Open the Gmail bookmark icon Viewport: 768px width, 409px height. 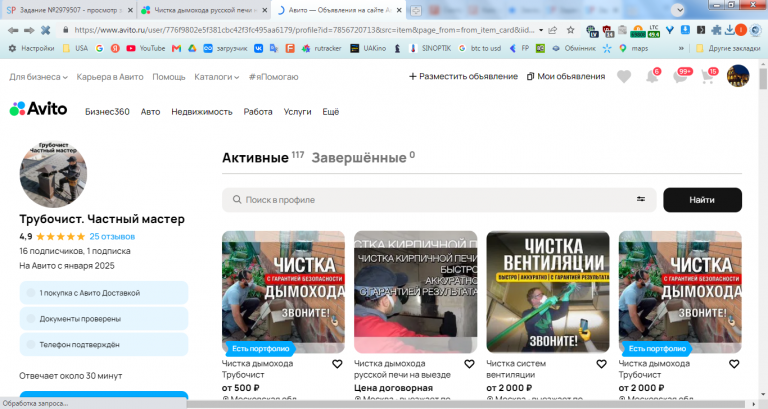point(176,48)
